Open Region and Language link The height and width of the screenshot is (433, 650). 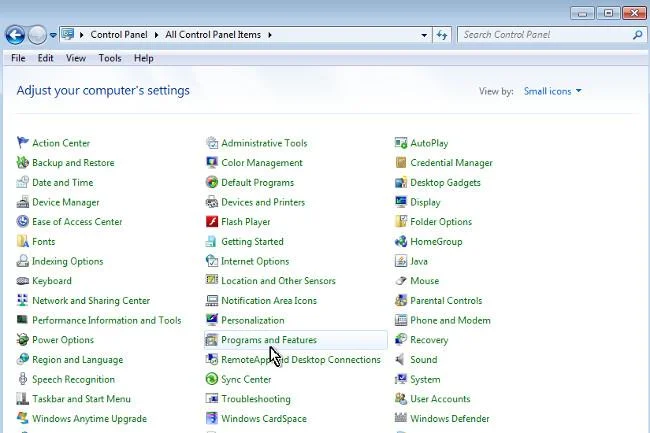pos(78,360)
